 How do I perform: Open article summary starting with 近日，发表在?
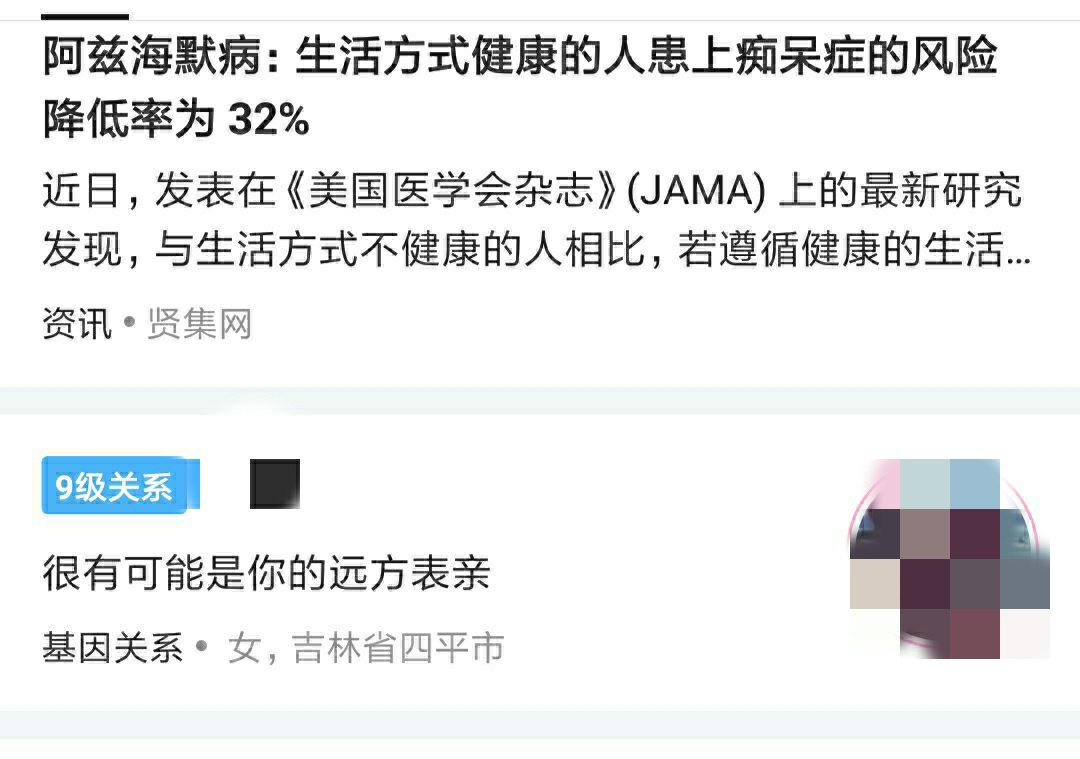pyautogui.click(x=537, y=219)
